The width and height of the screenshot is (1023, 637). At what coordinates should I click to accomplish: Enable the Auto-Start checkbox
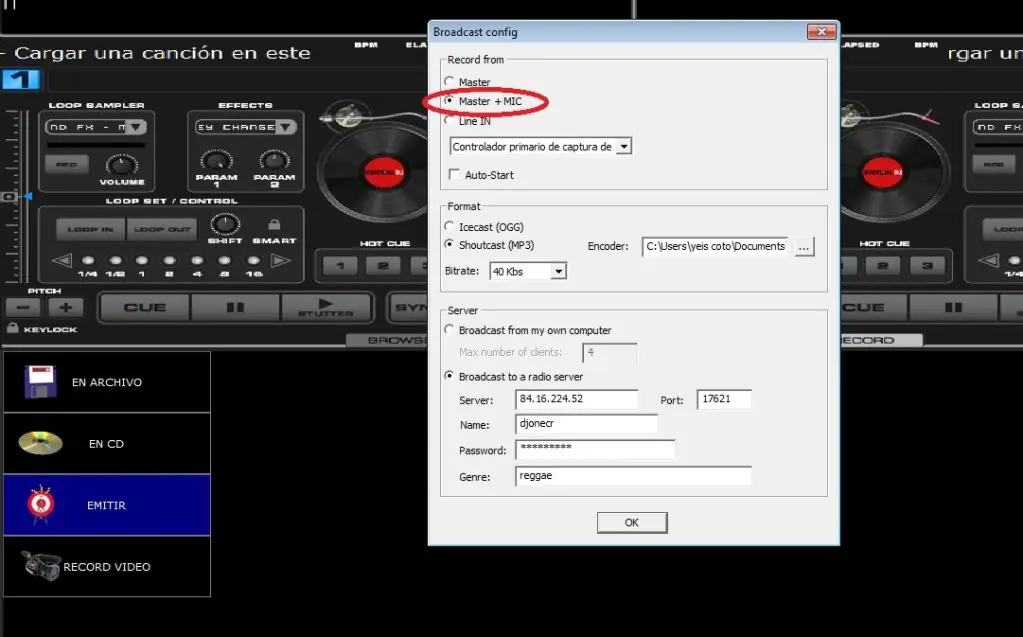click(454, 174)
